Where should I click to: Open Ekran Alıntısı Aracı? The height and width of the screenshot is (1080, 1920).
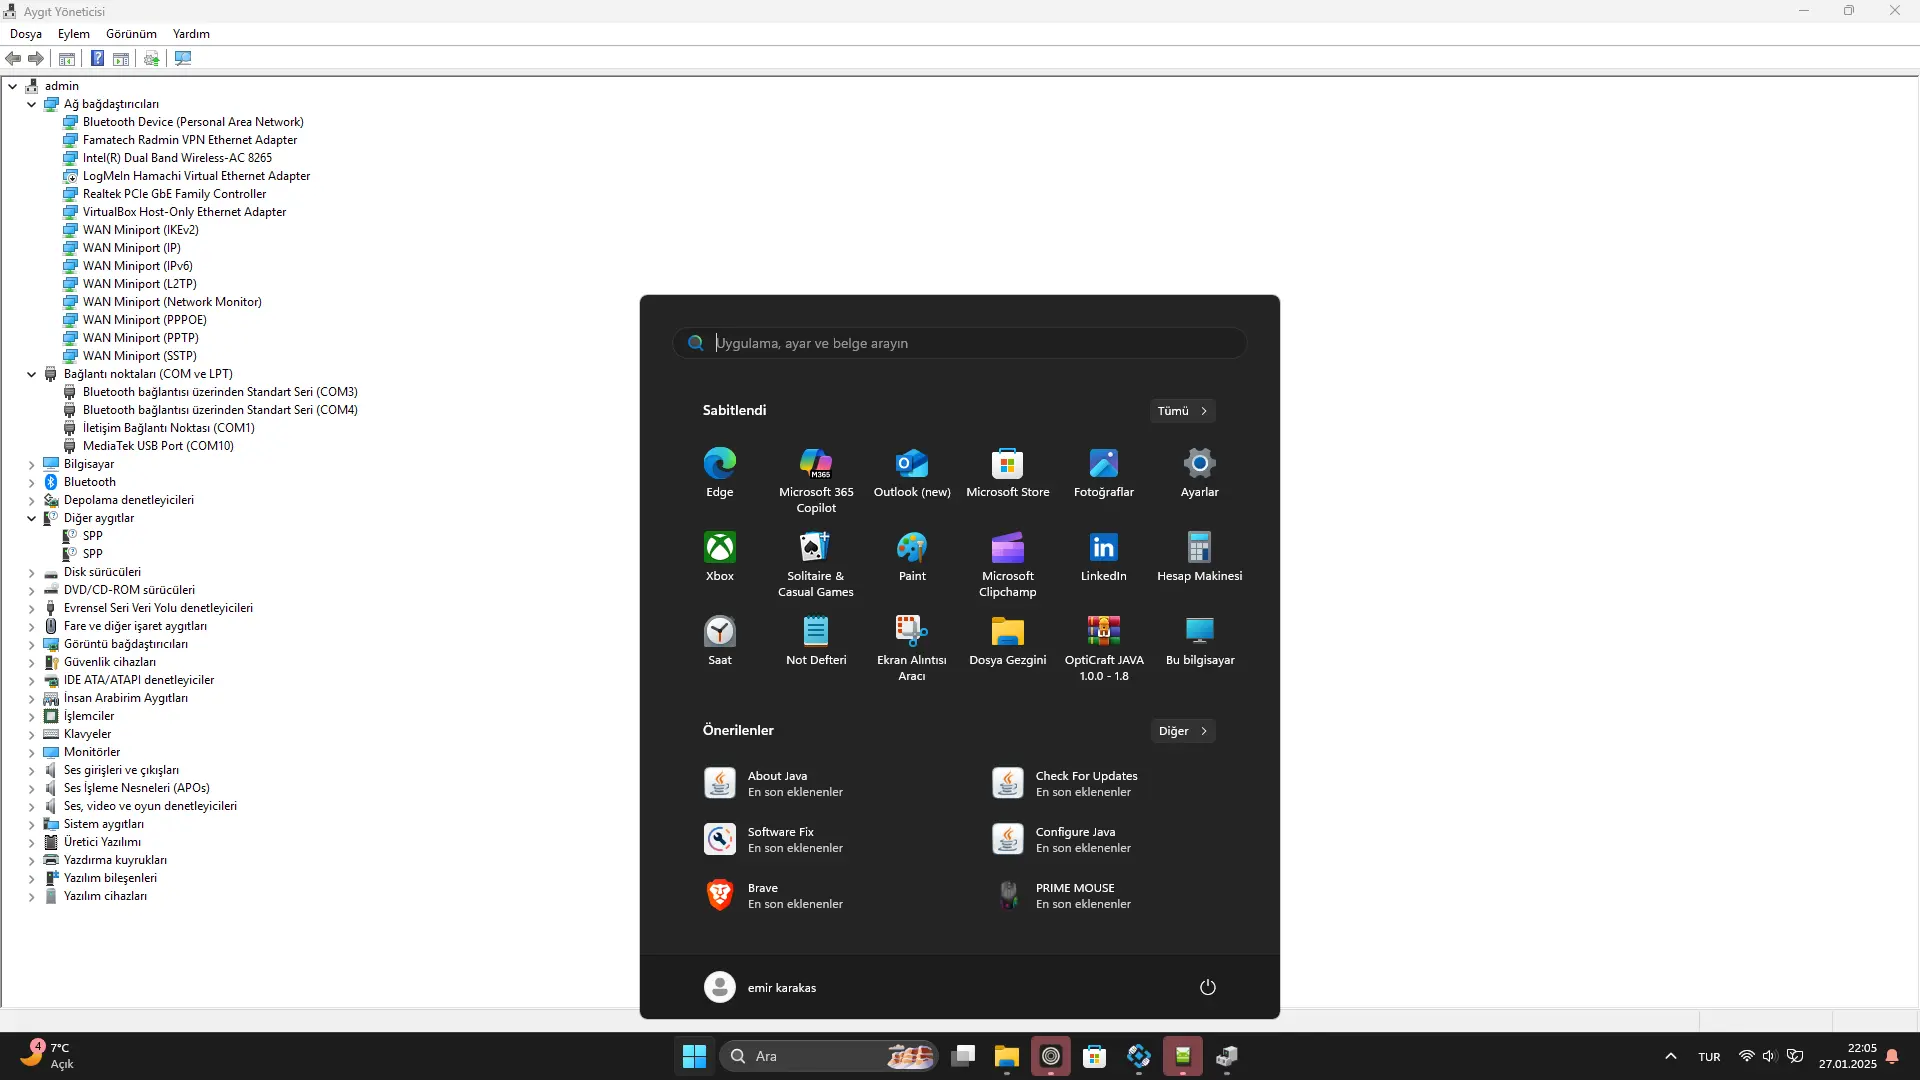(x=912, y=649)
